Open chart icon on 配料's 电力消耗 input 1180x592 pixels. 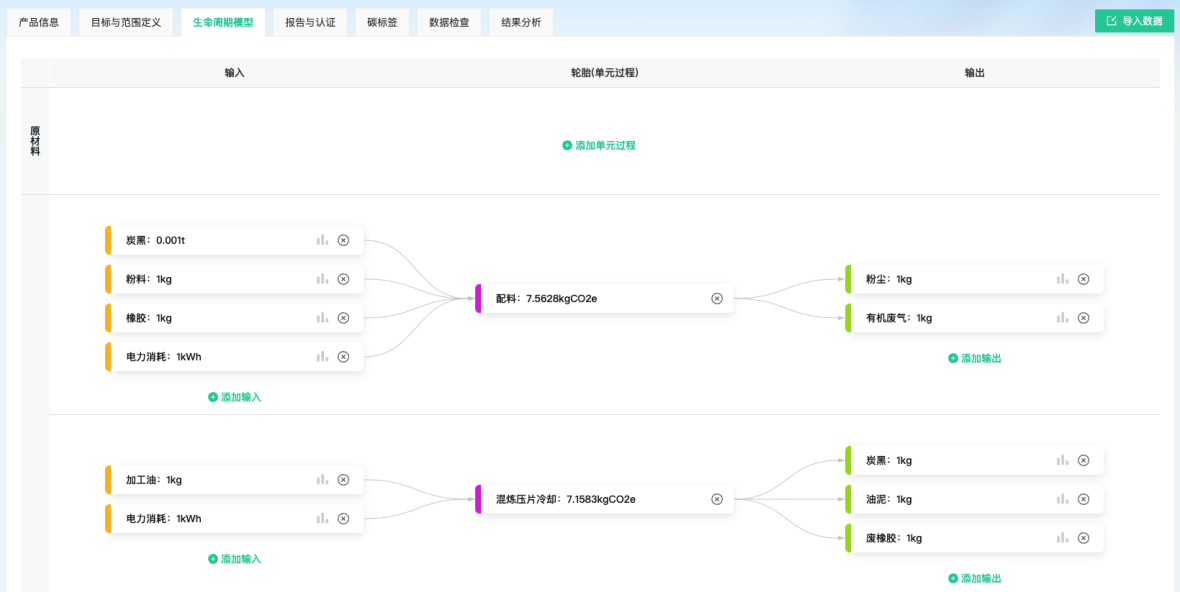coord(323,357)
